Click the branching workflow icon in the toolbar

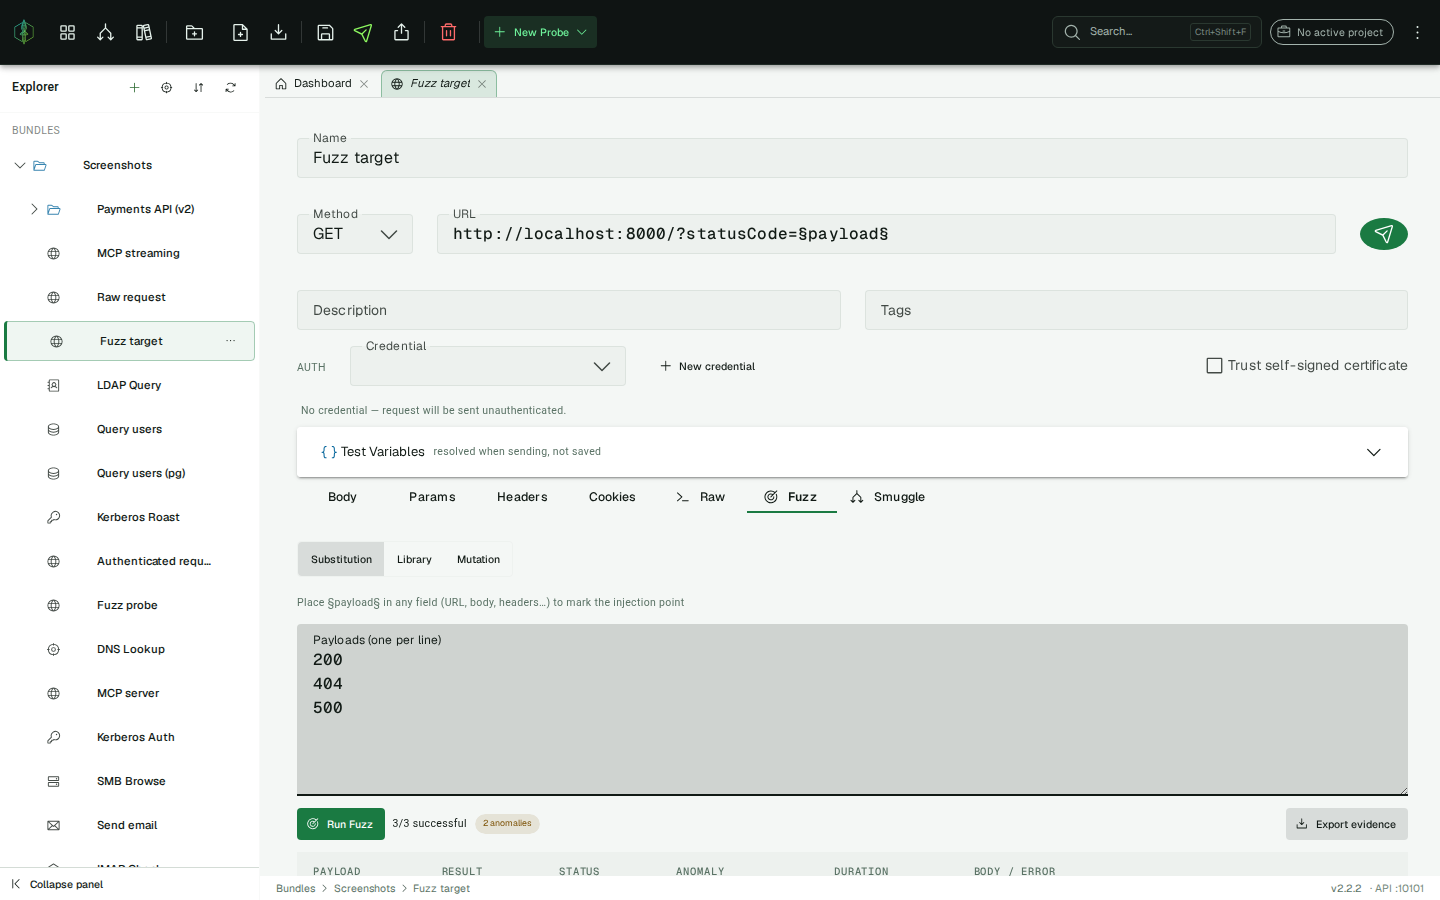pos(105,32)
